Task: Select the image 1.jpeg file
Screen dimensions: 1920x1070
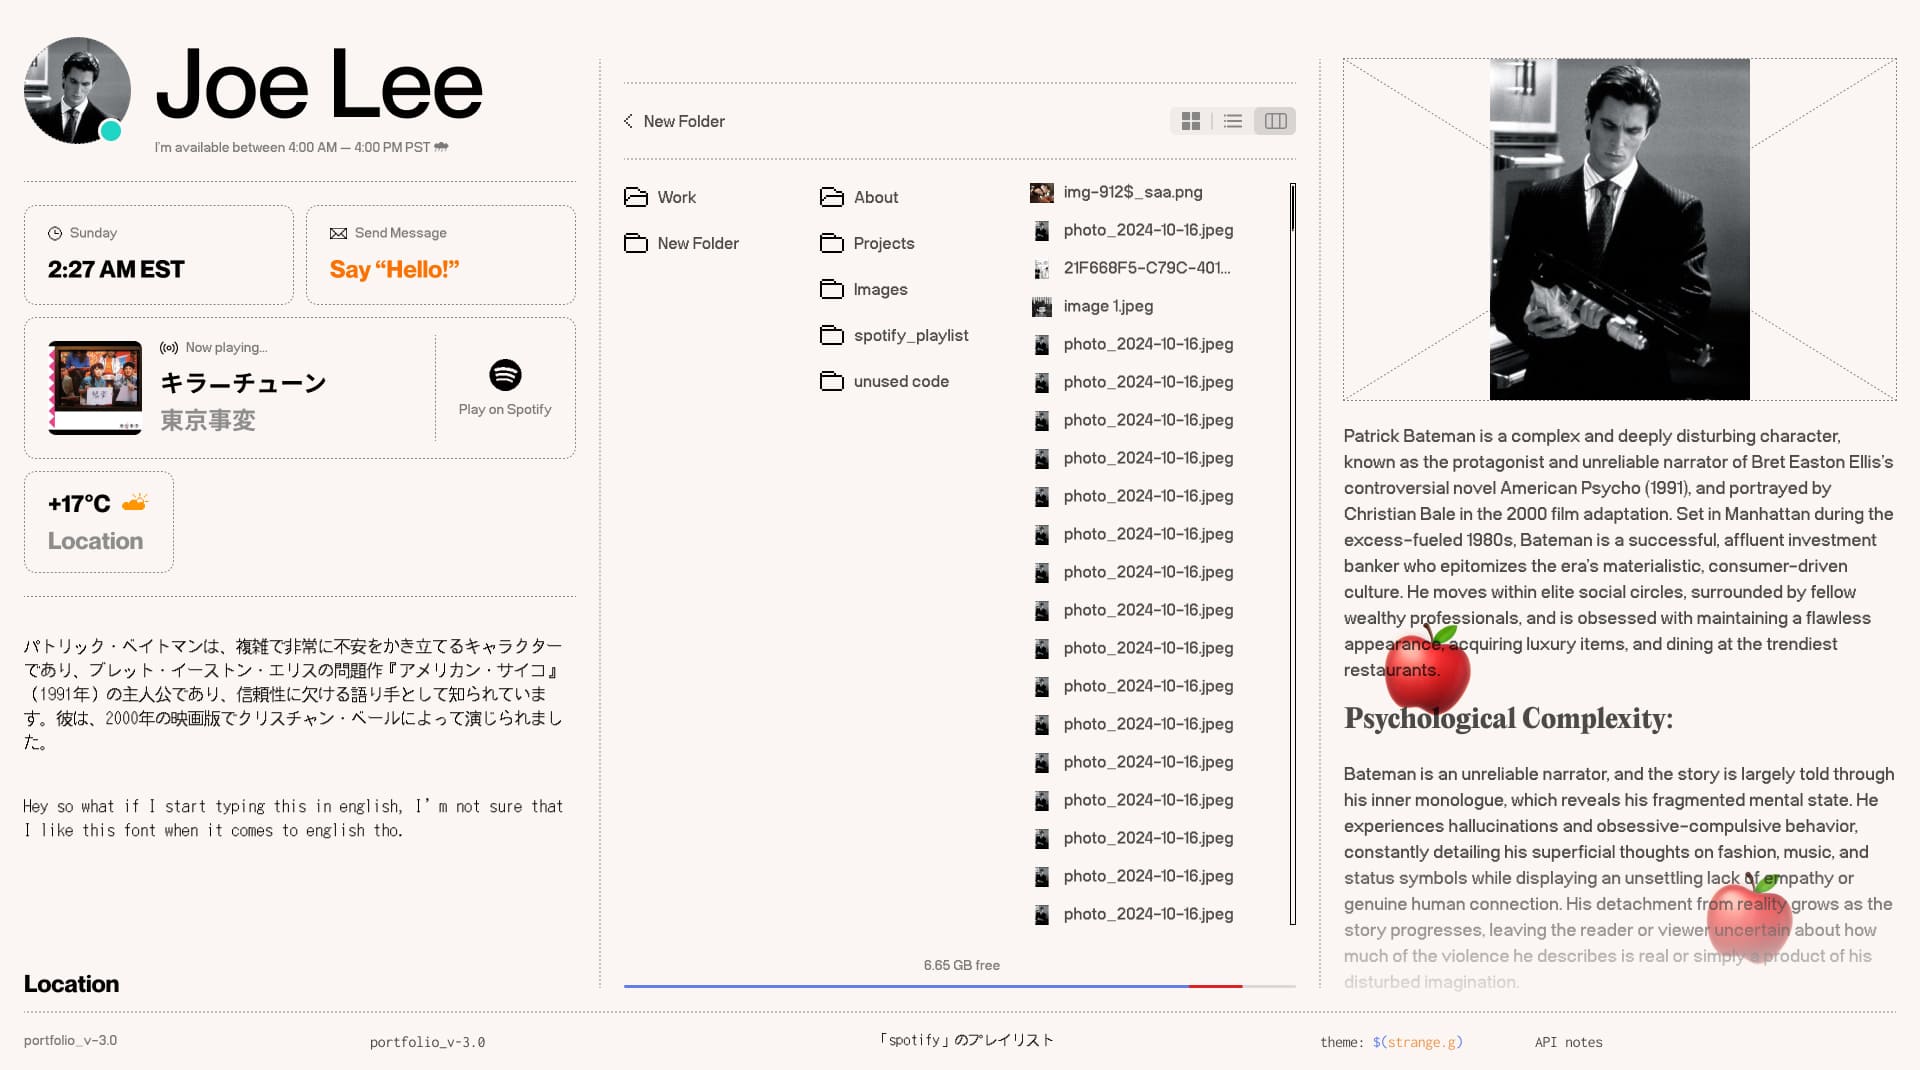Action: coord(1107,306)
